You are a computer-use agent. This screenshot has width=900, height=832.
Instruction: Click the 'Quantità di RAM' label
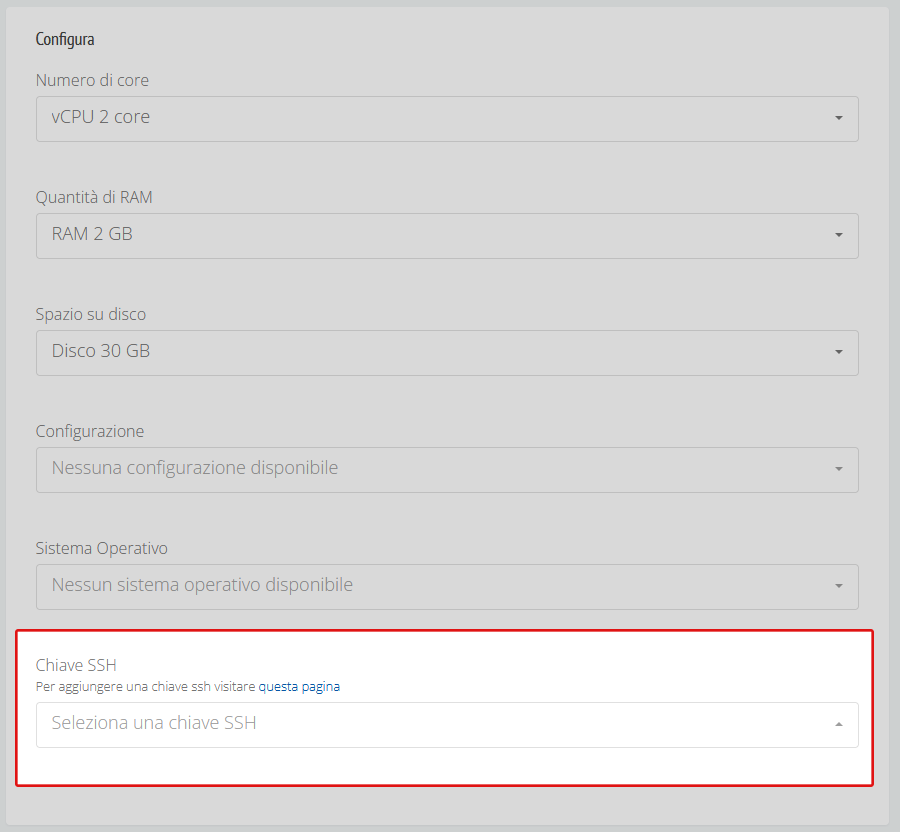point(94,197)
